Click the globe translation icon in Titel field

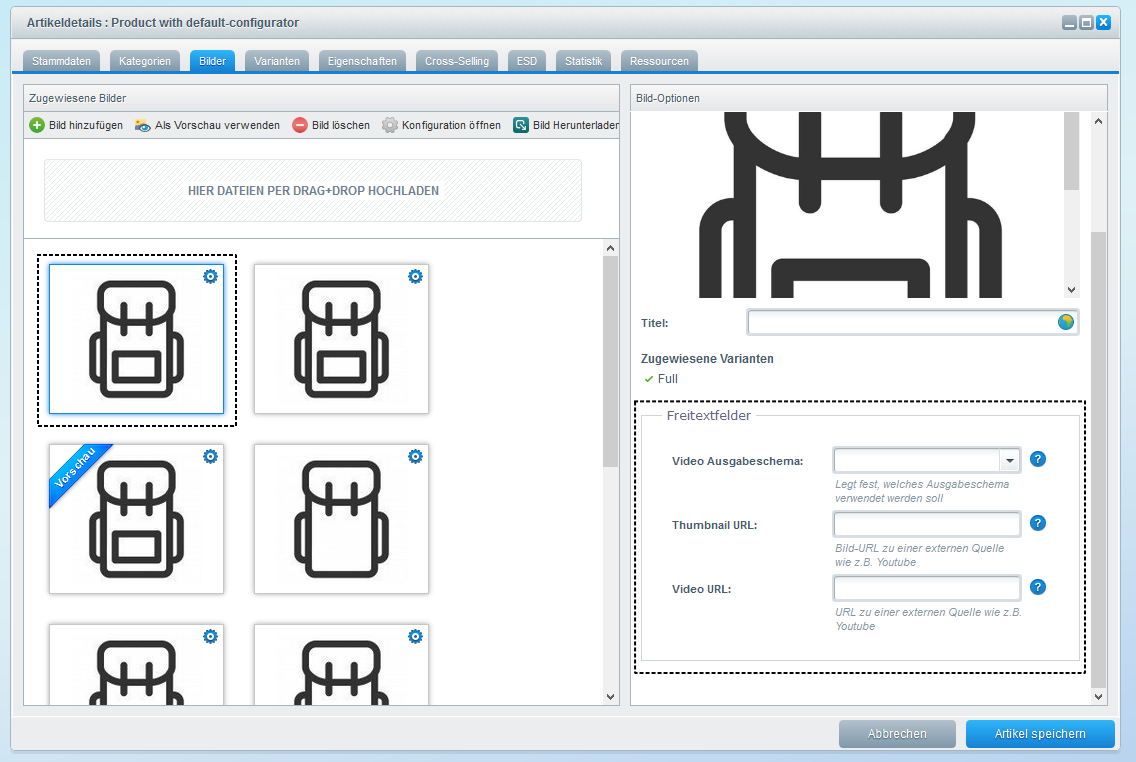click(x=1065, y=322)
